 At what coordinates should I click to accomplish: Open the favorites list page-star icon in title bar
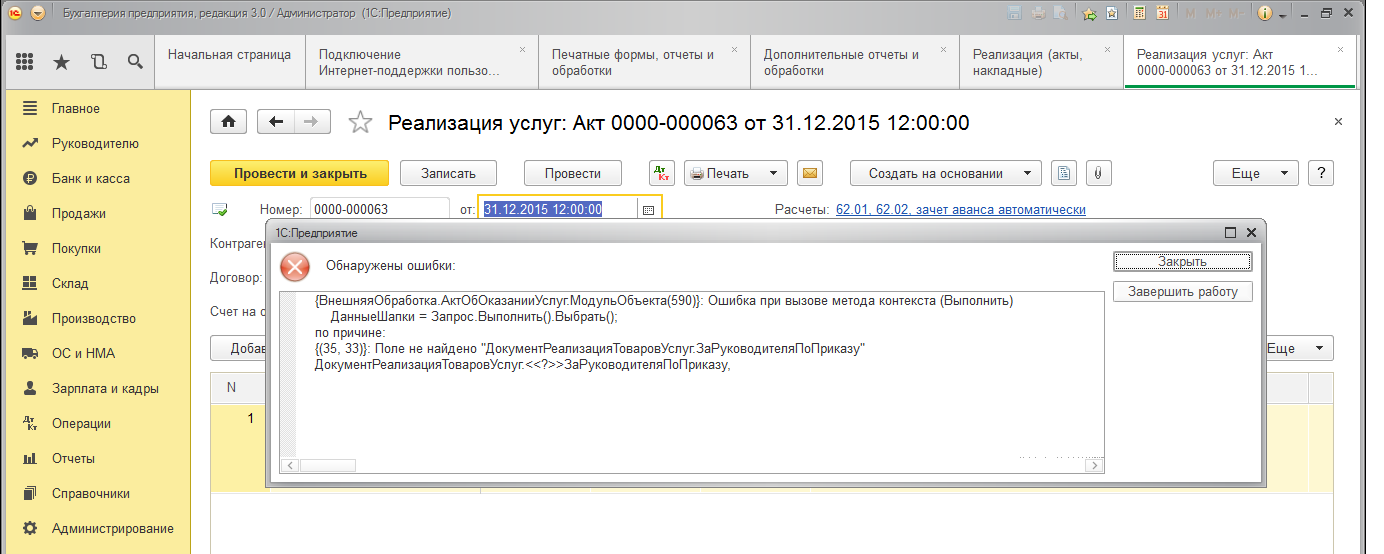point(1113,14)
